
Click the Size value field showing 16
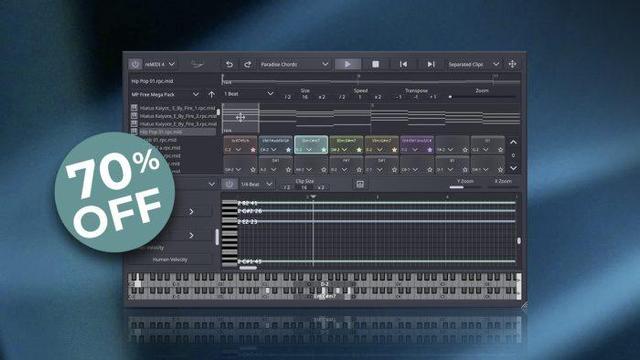(305, 97)
